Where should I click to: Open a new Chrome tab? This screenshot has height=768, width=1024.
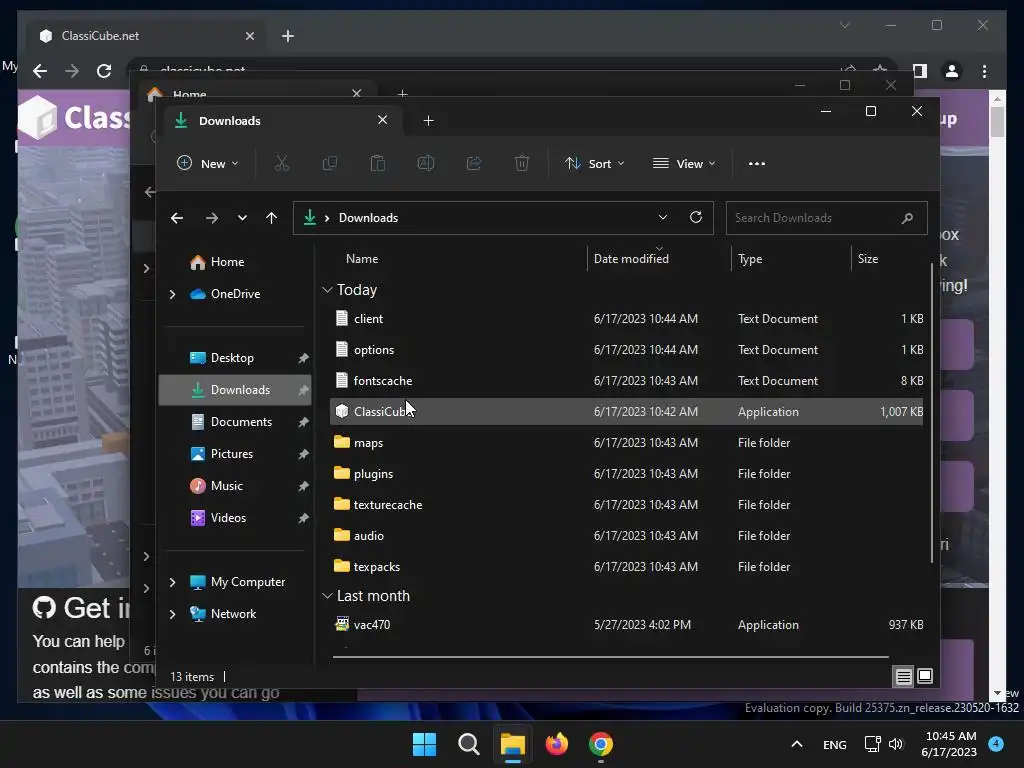tap(288, 36)
